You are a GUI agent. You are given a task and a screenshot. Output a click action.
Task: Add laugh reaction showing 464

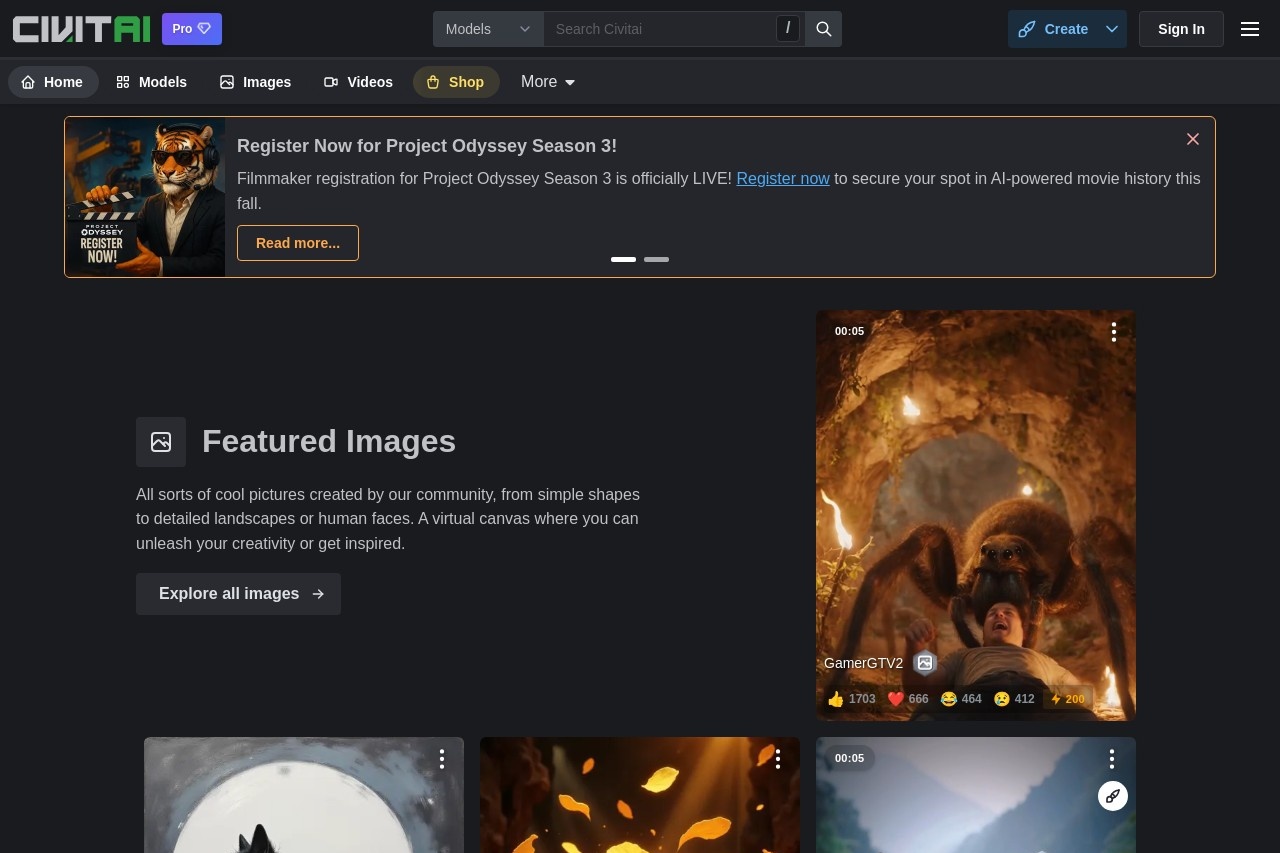point(961,699)
